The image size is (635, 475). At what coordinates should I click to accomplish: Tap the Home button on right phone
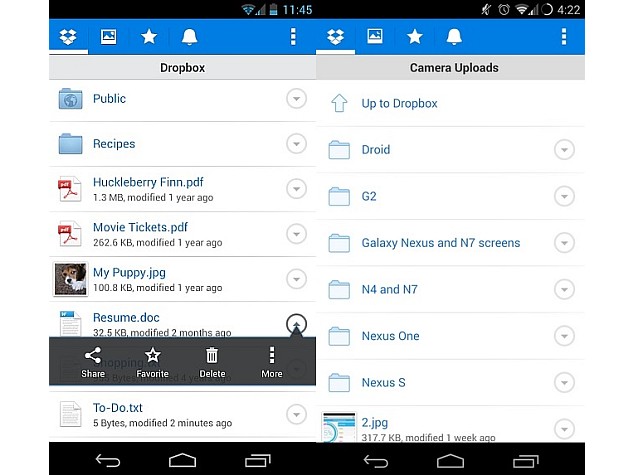[x=450, y=461]
